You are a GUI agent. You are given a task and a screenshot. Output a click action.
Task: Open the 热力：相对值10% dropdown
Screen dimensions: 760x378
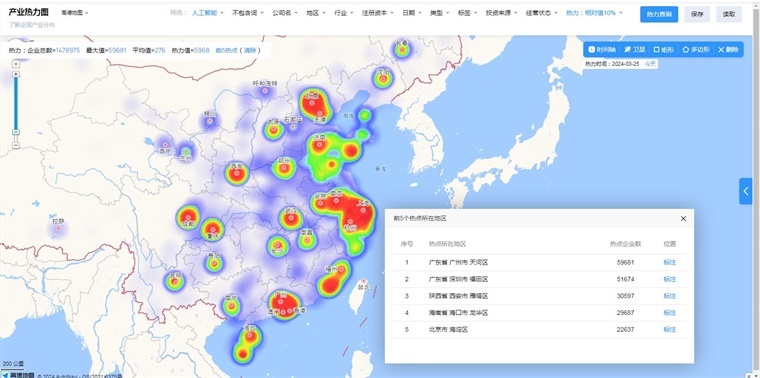click(x=594, y=13)
